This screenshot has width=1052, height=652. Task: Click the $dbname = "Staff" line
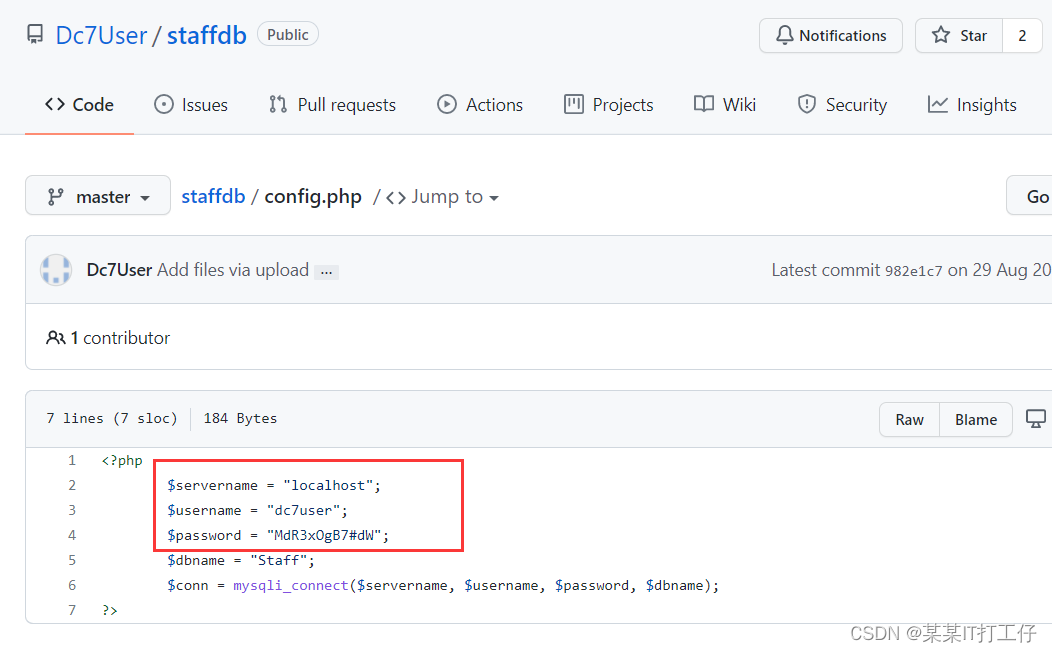point(240,560)
